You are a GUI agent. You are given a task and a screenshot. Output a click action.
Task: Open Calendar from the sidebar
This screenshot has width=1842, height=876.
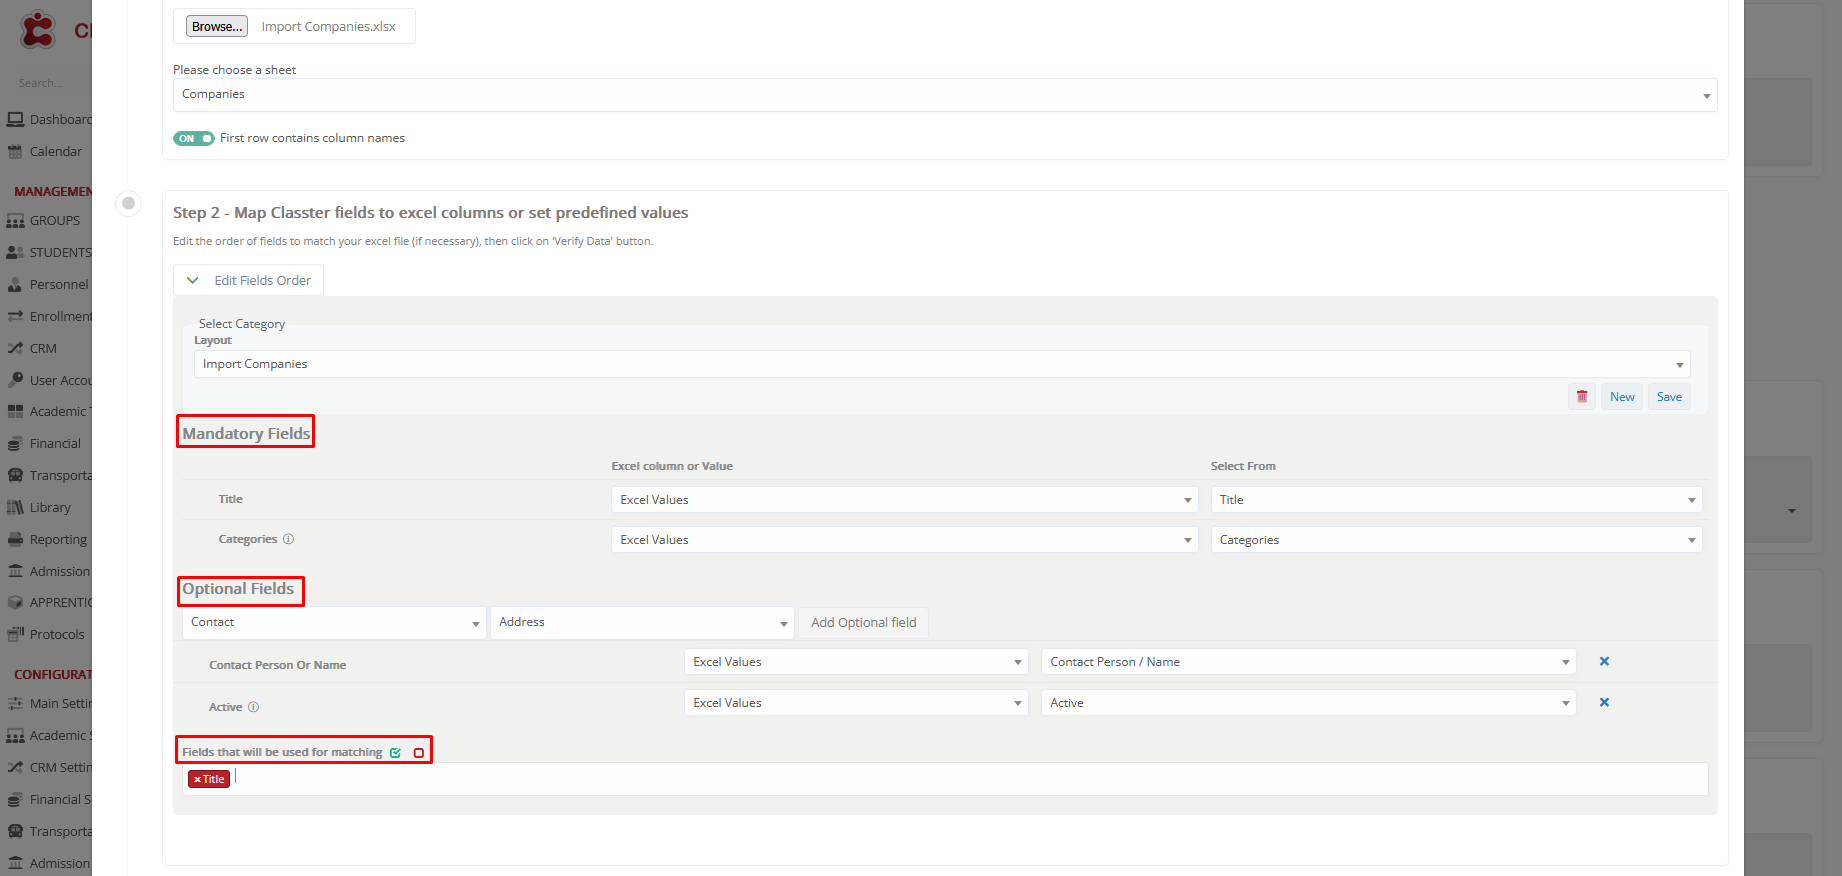tap(55, 152)
